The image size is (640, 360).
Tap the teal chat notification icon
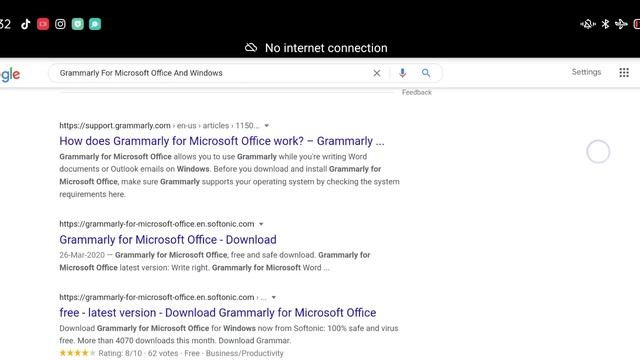[x=95, y=24]
